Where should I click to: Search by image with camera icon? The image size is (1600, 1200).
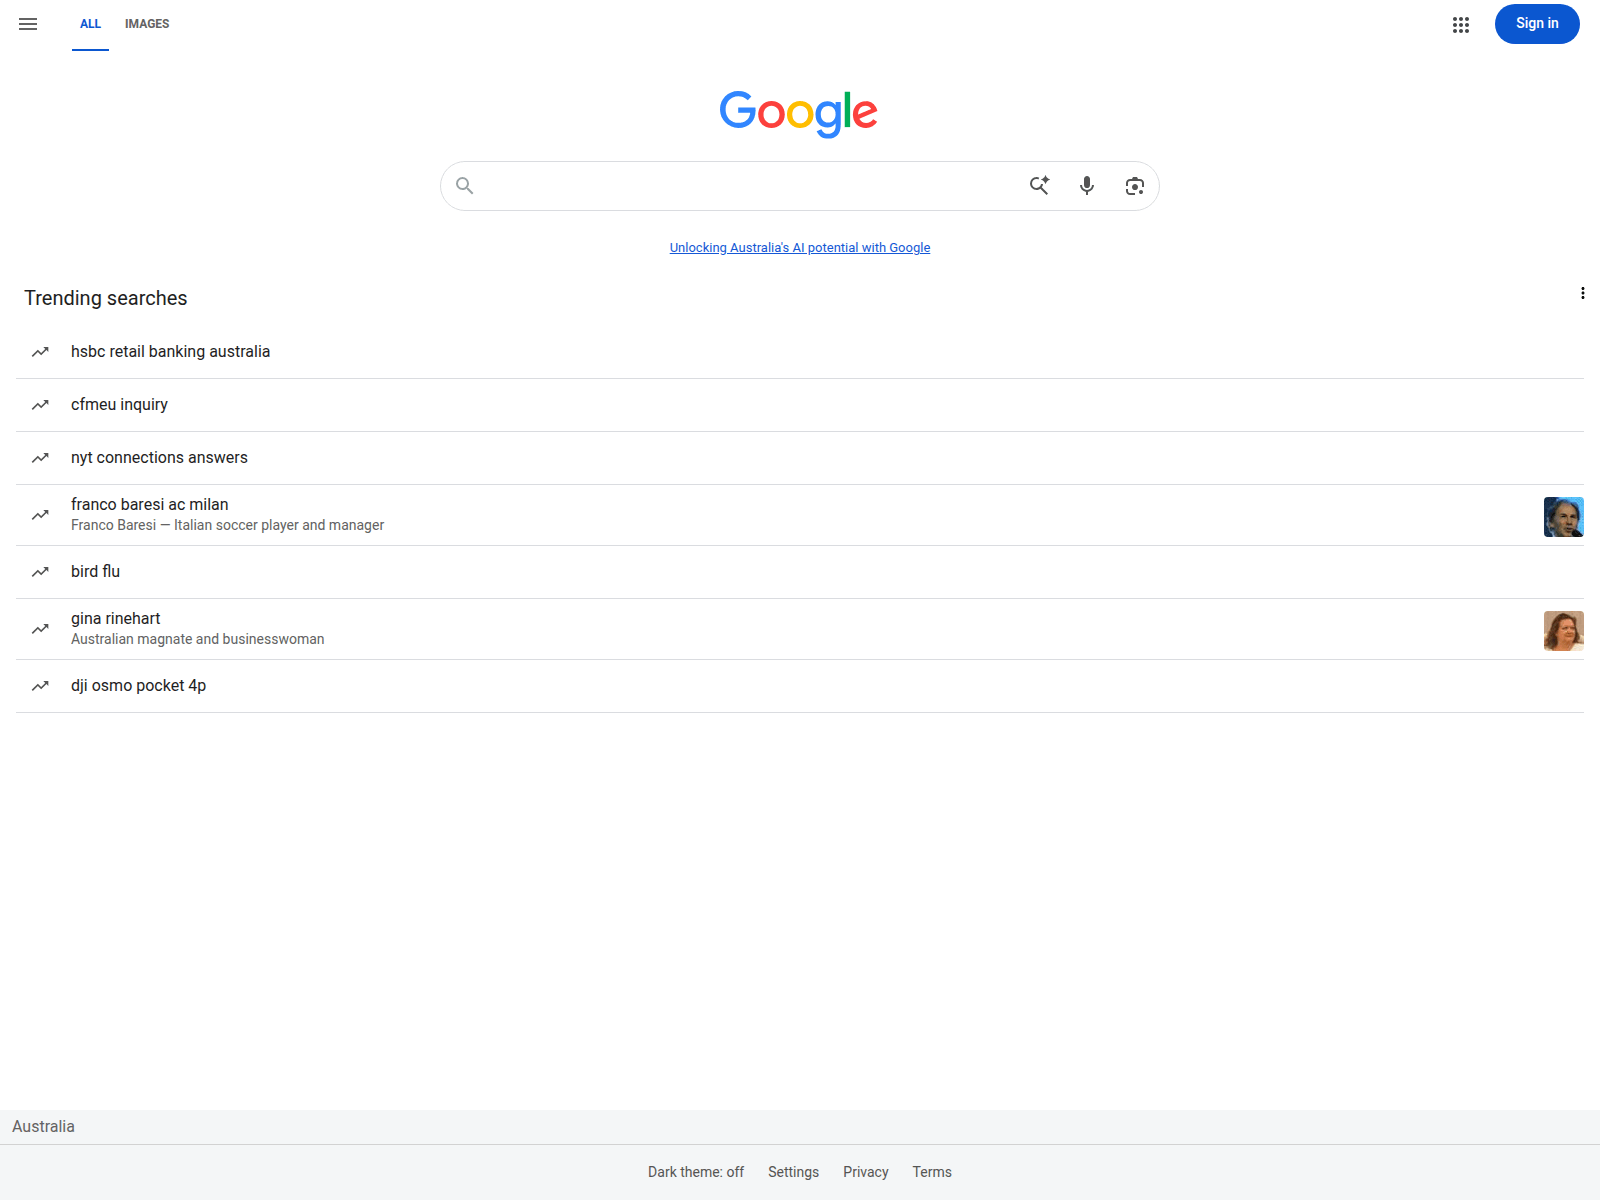point(1134,186)
